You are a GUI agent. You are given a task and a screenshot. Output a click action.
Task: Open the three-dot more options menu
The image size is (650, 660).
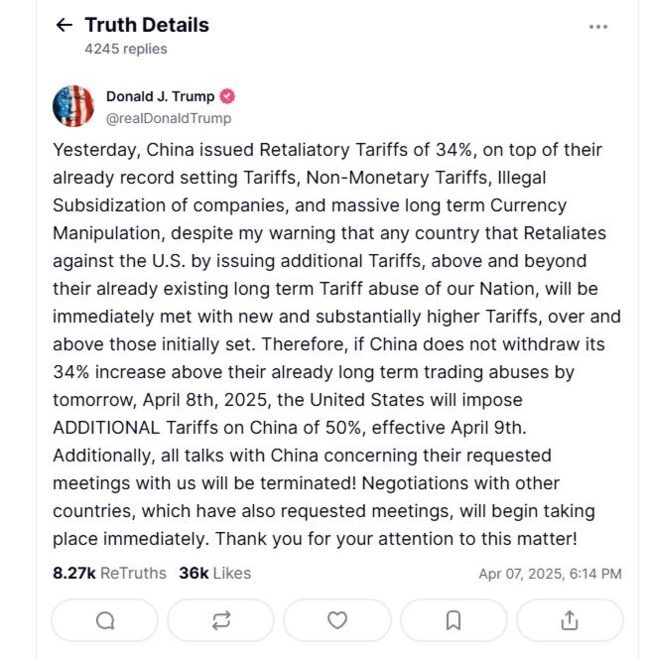(x=598, y=27)
